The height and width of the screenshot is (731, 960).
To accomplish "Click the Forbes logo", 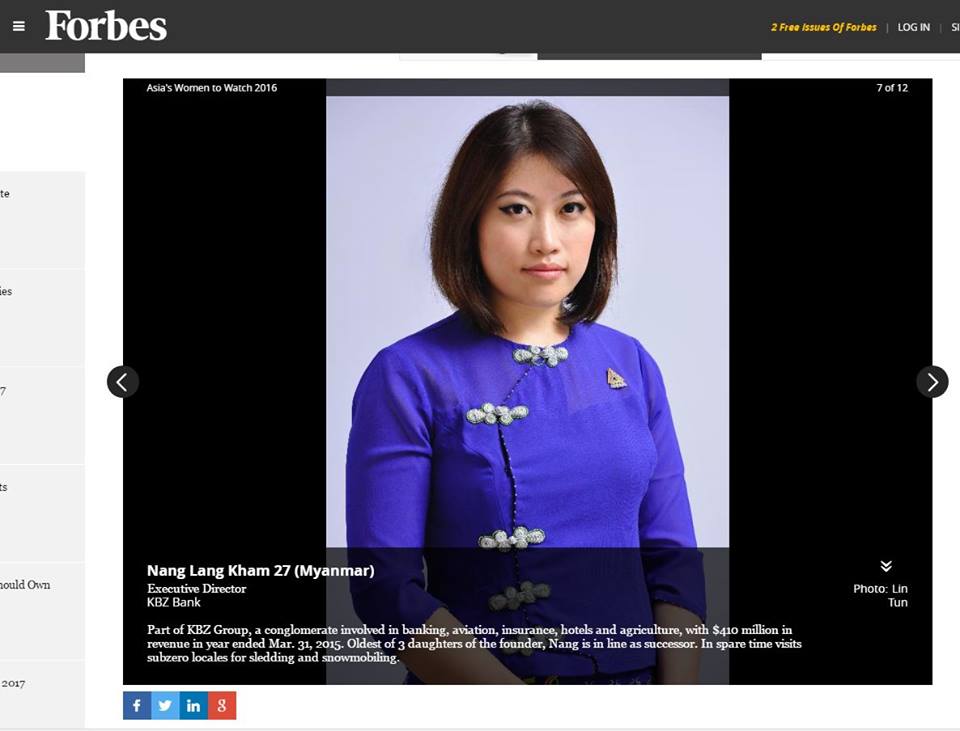I will [x=105, y=26].
